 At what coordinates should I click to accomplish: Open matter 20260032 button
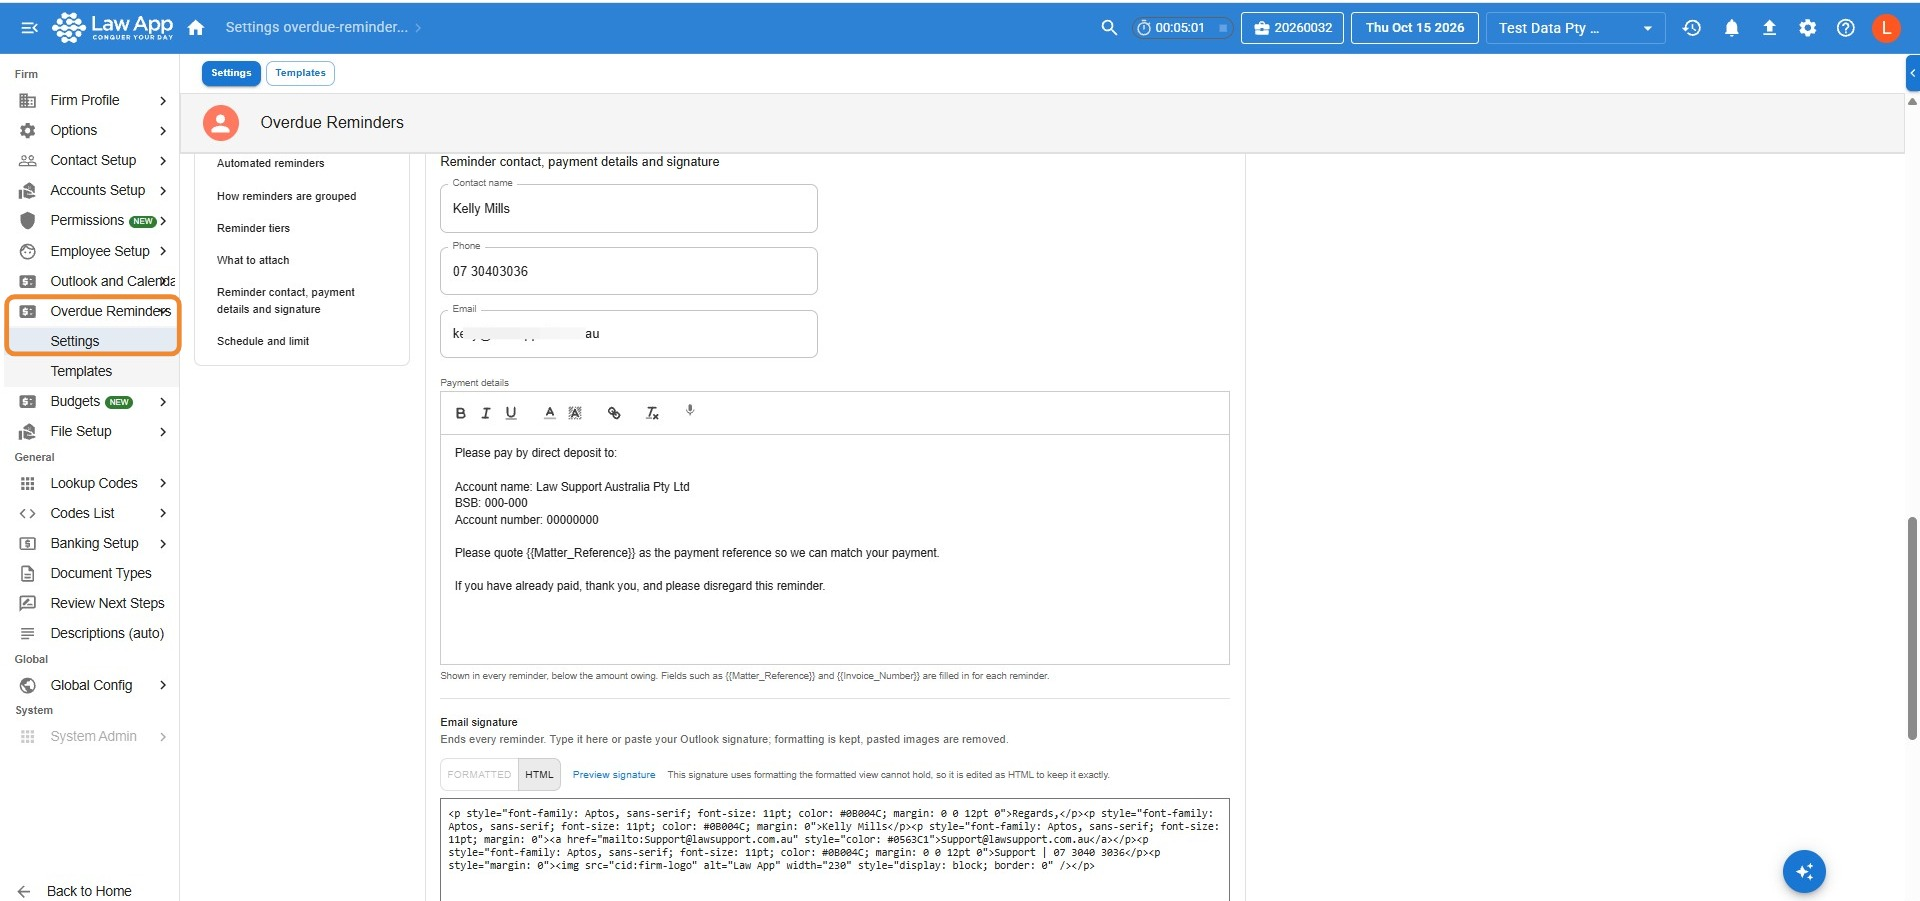1293,28
